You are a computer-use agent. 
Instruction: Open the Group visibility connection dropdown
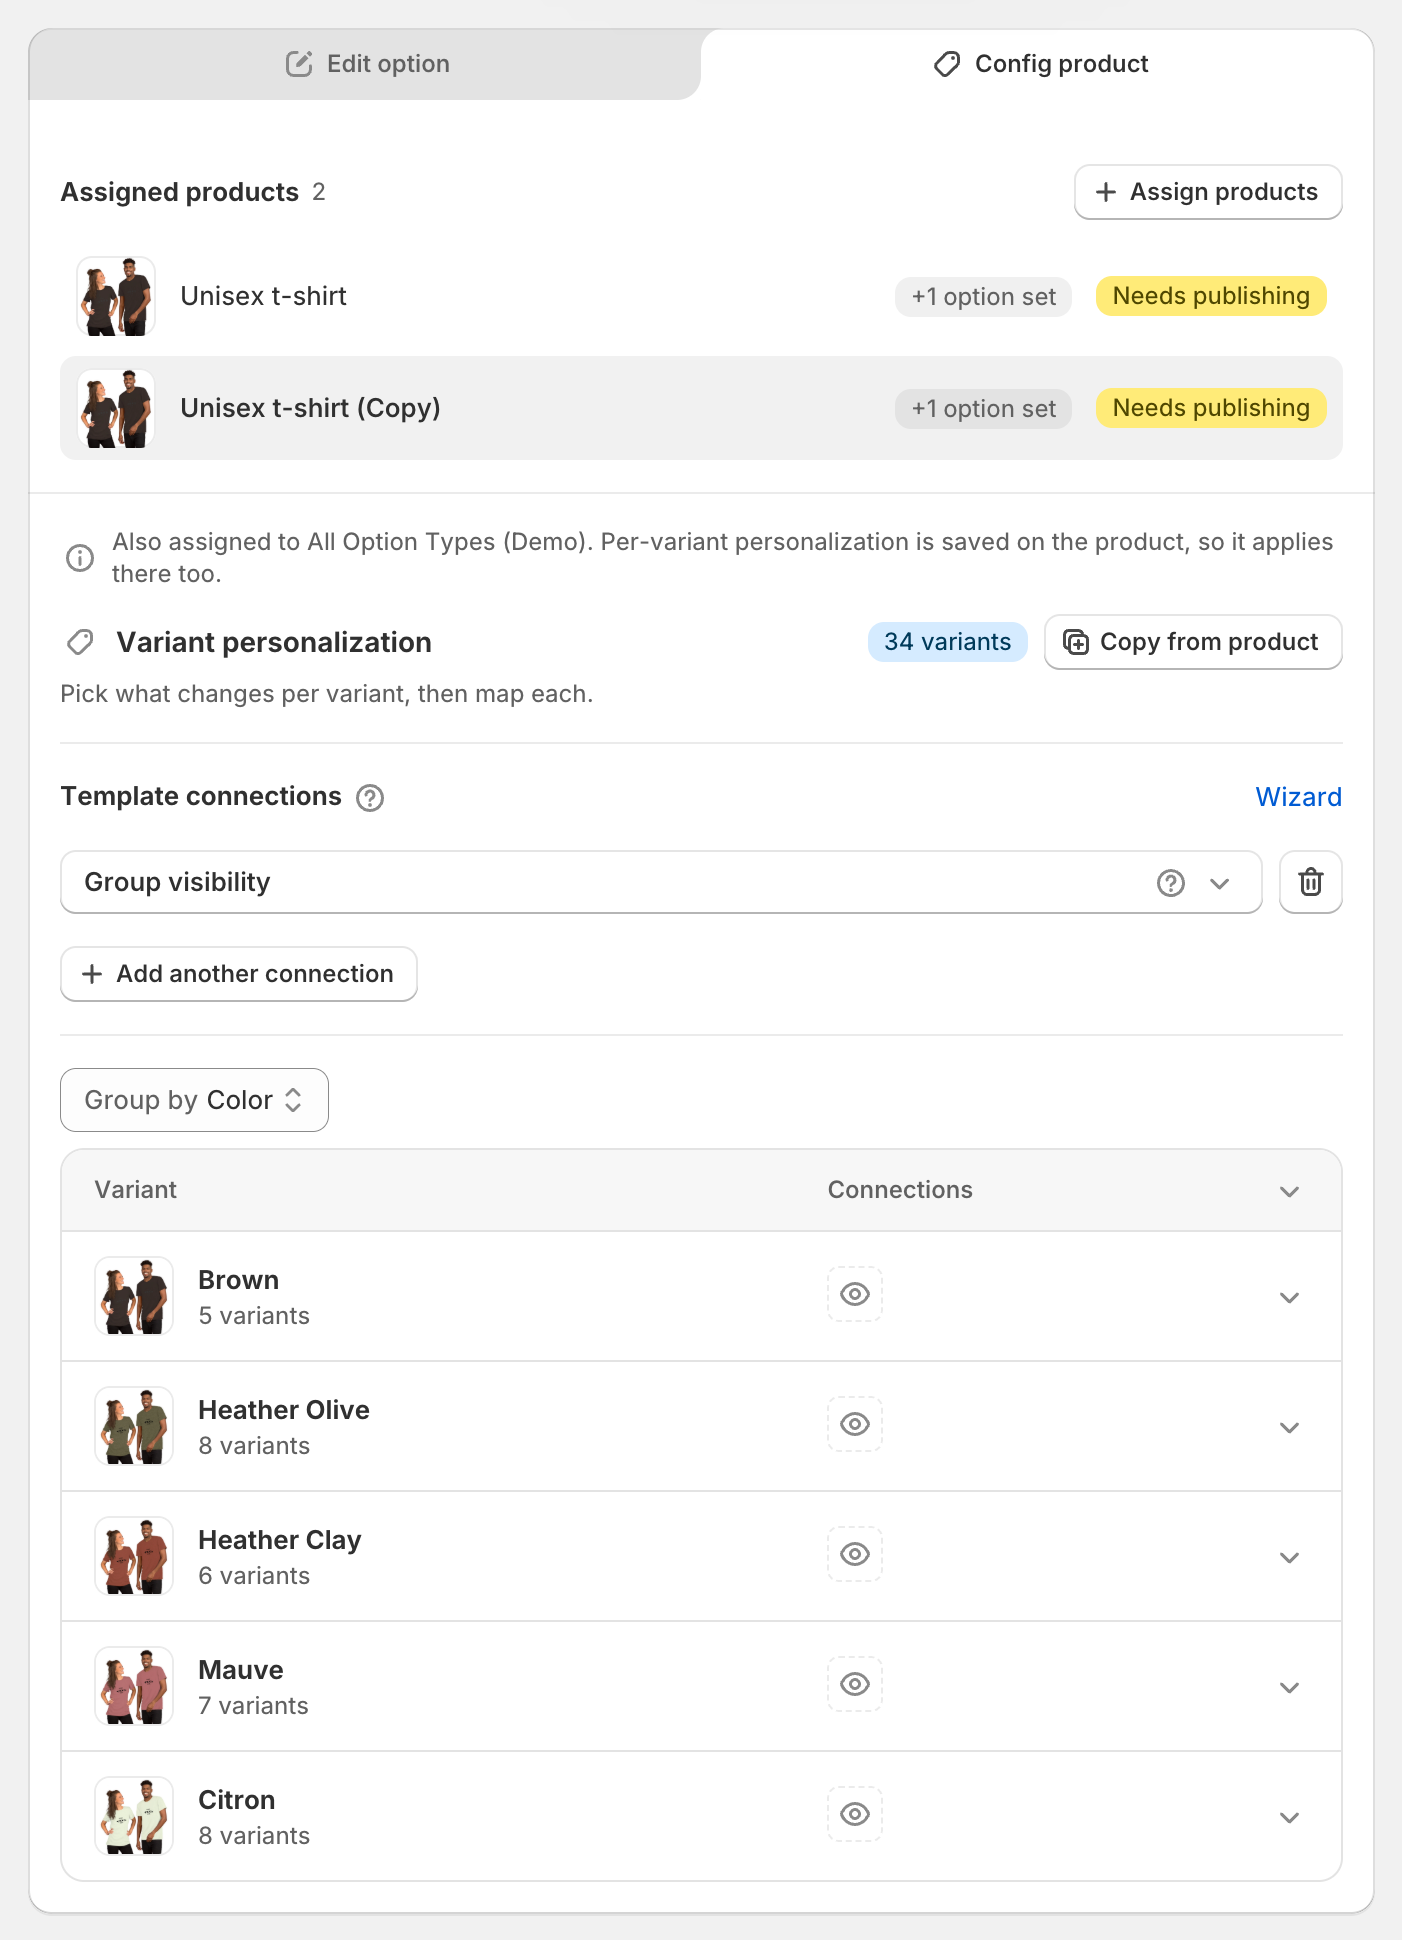661,882
